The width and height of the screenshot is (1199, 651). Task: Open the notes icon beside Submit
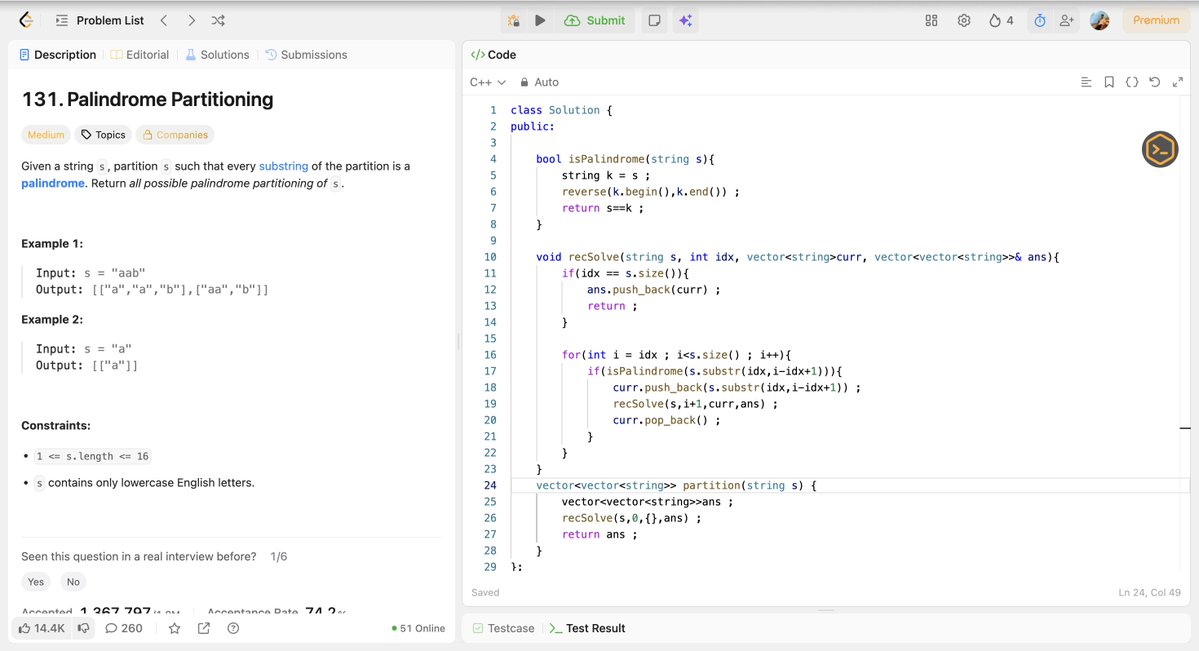point(655,21)
